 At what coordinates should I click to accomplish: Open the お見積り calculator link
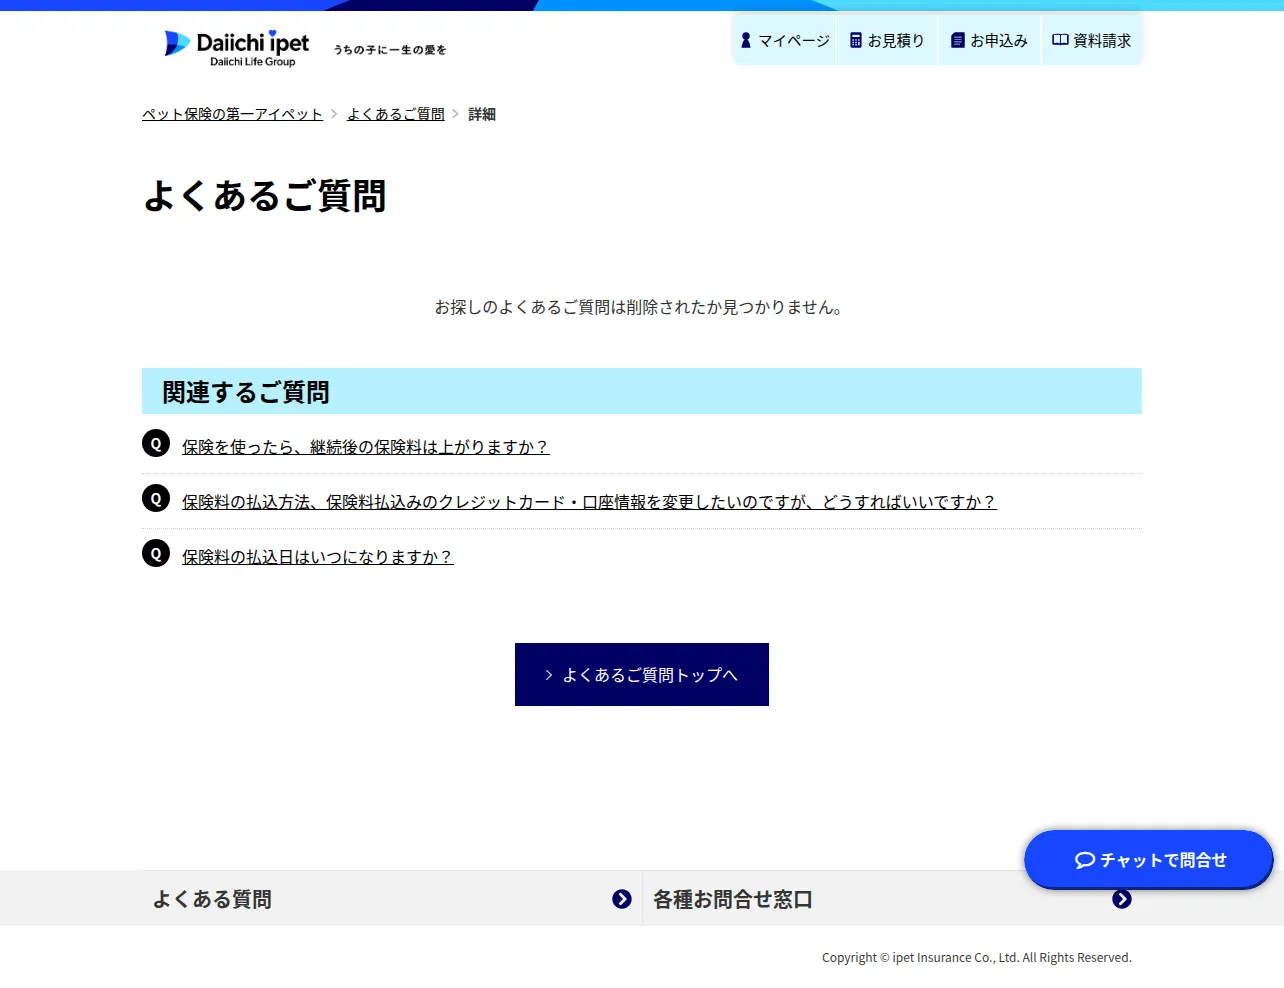click(x=887, y=41)
